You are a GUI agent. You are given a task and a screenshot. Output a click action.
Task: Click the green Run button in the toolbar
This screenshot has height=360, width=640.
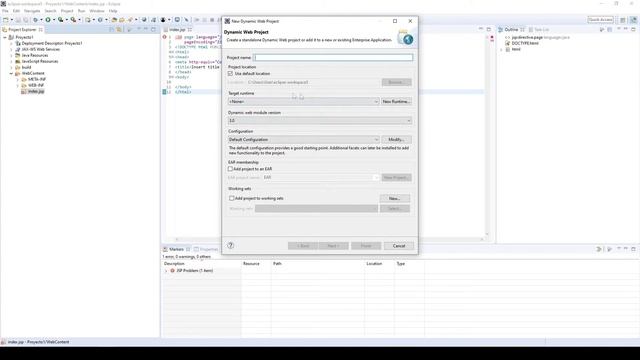(48, 20)
